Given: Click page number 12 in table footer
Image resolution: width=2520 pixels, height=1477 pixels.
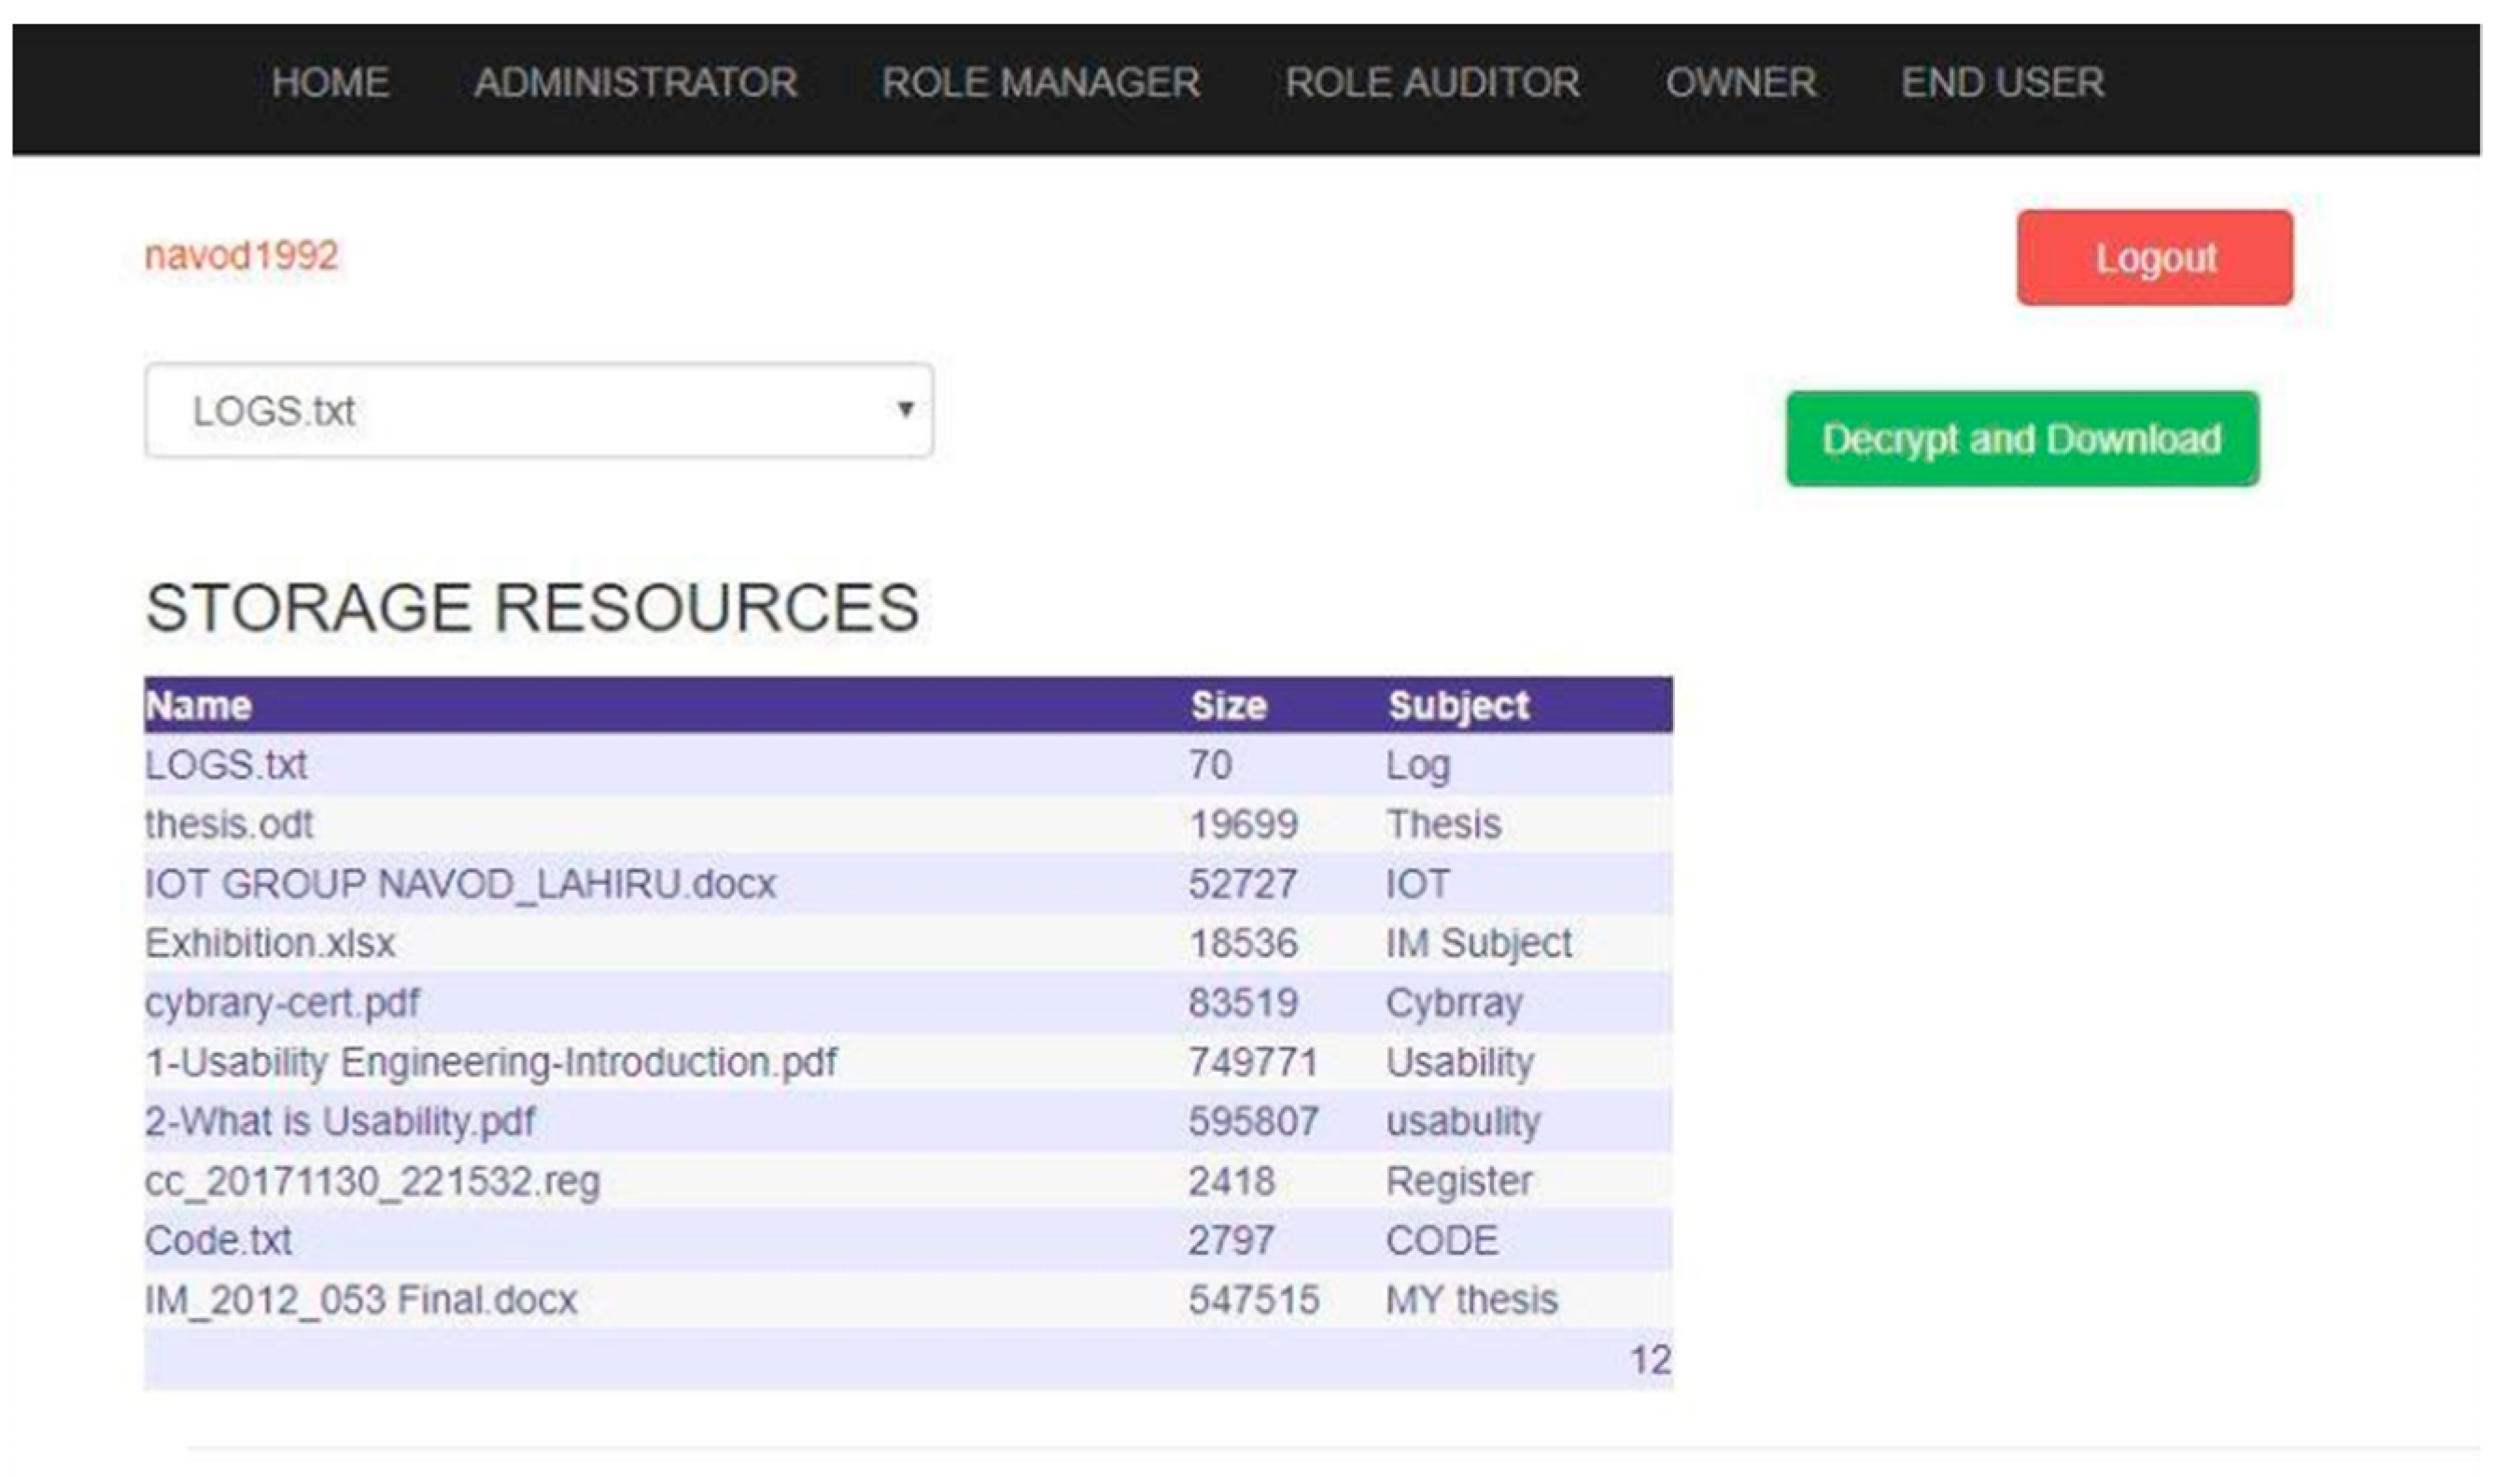Looking at the screenshot, I should click(1650, 1360).
